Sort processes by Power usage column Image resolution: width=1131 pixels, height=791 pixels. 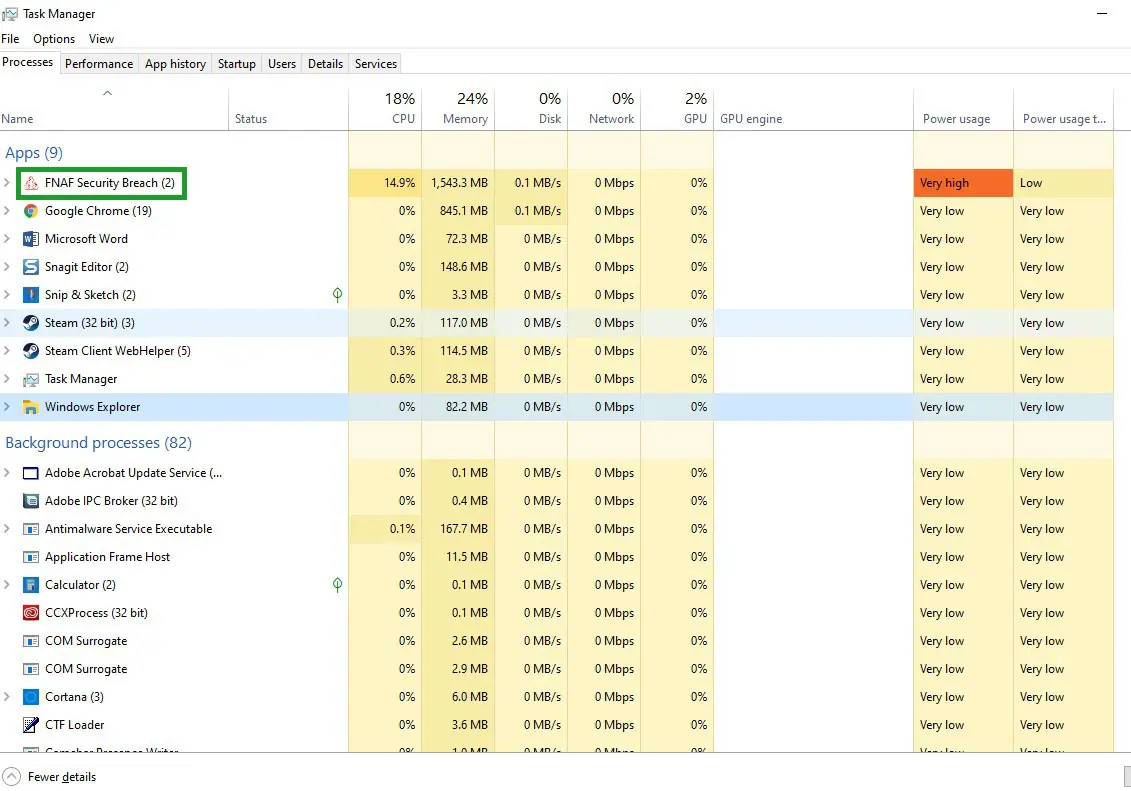coord(963,109)
